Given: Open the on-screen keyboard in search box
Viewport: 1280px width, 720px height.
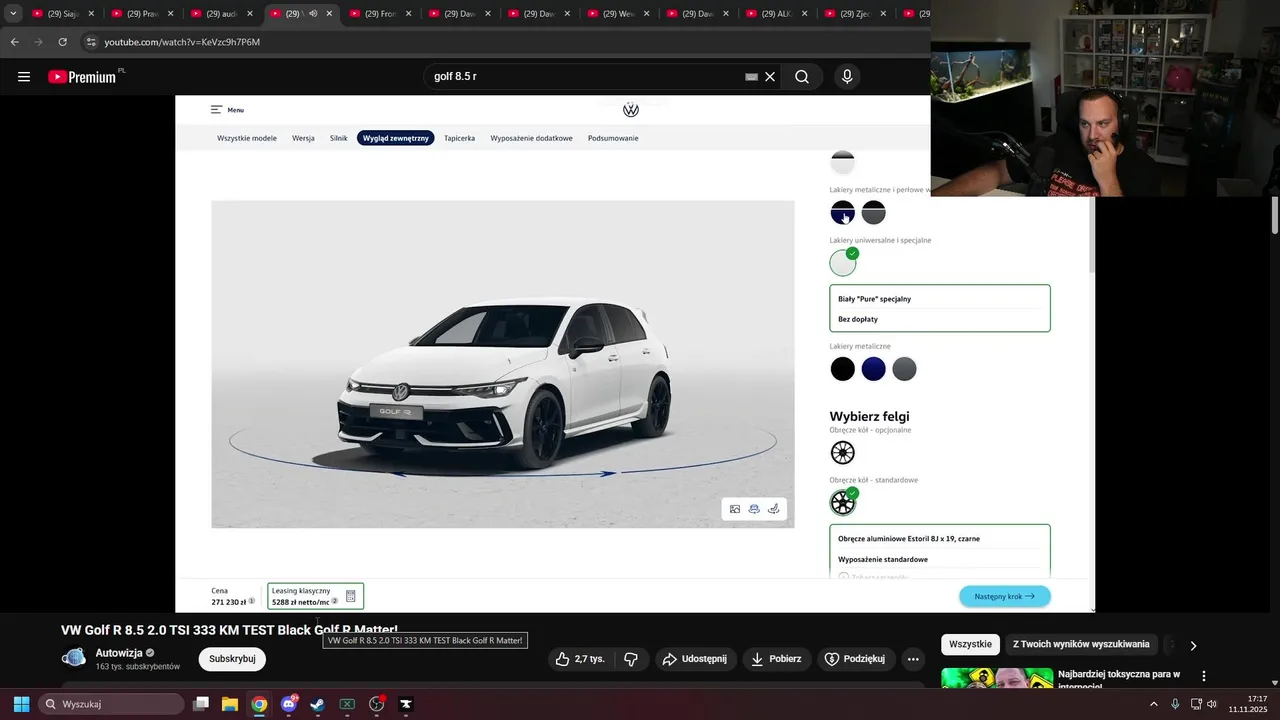Looking at the screenshot, I should [x=751, y=77].
